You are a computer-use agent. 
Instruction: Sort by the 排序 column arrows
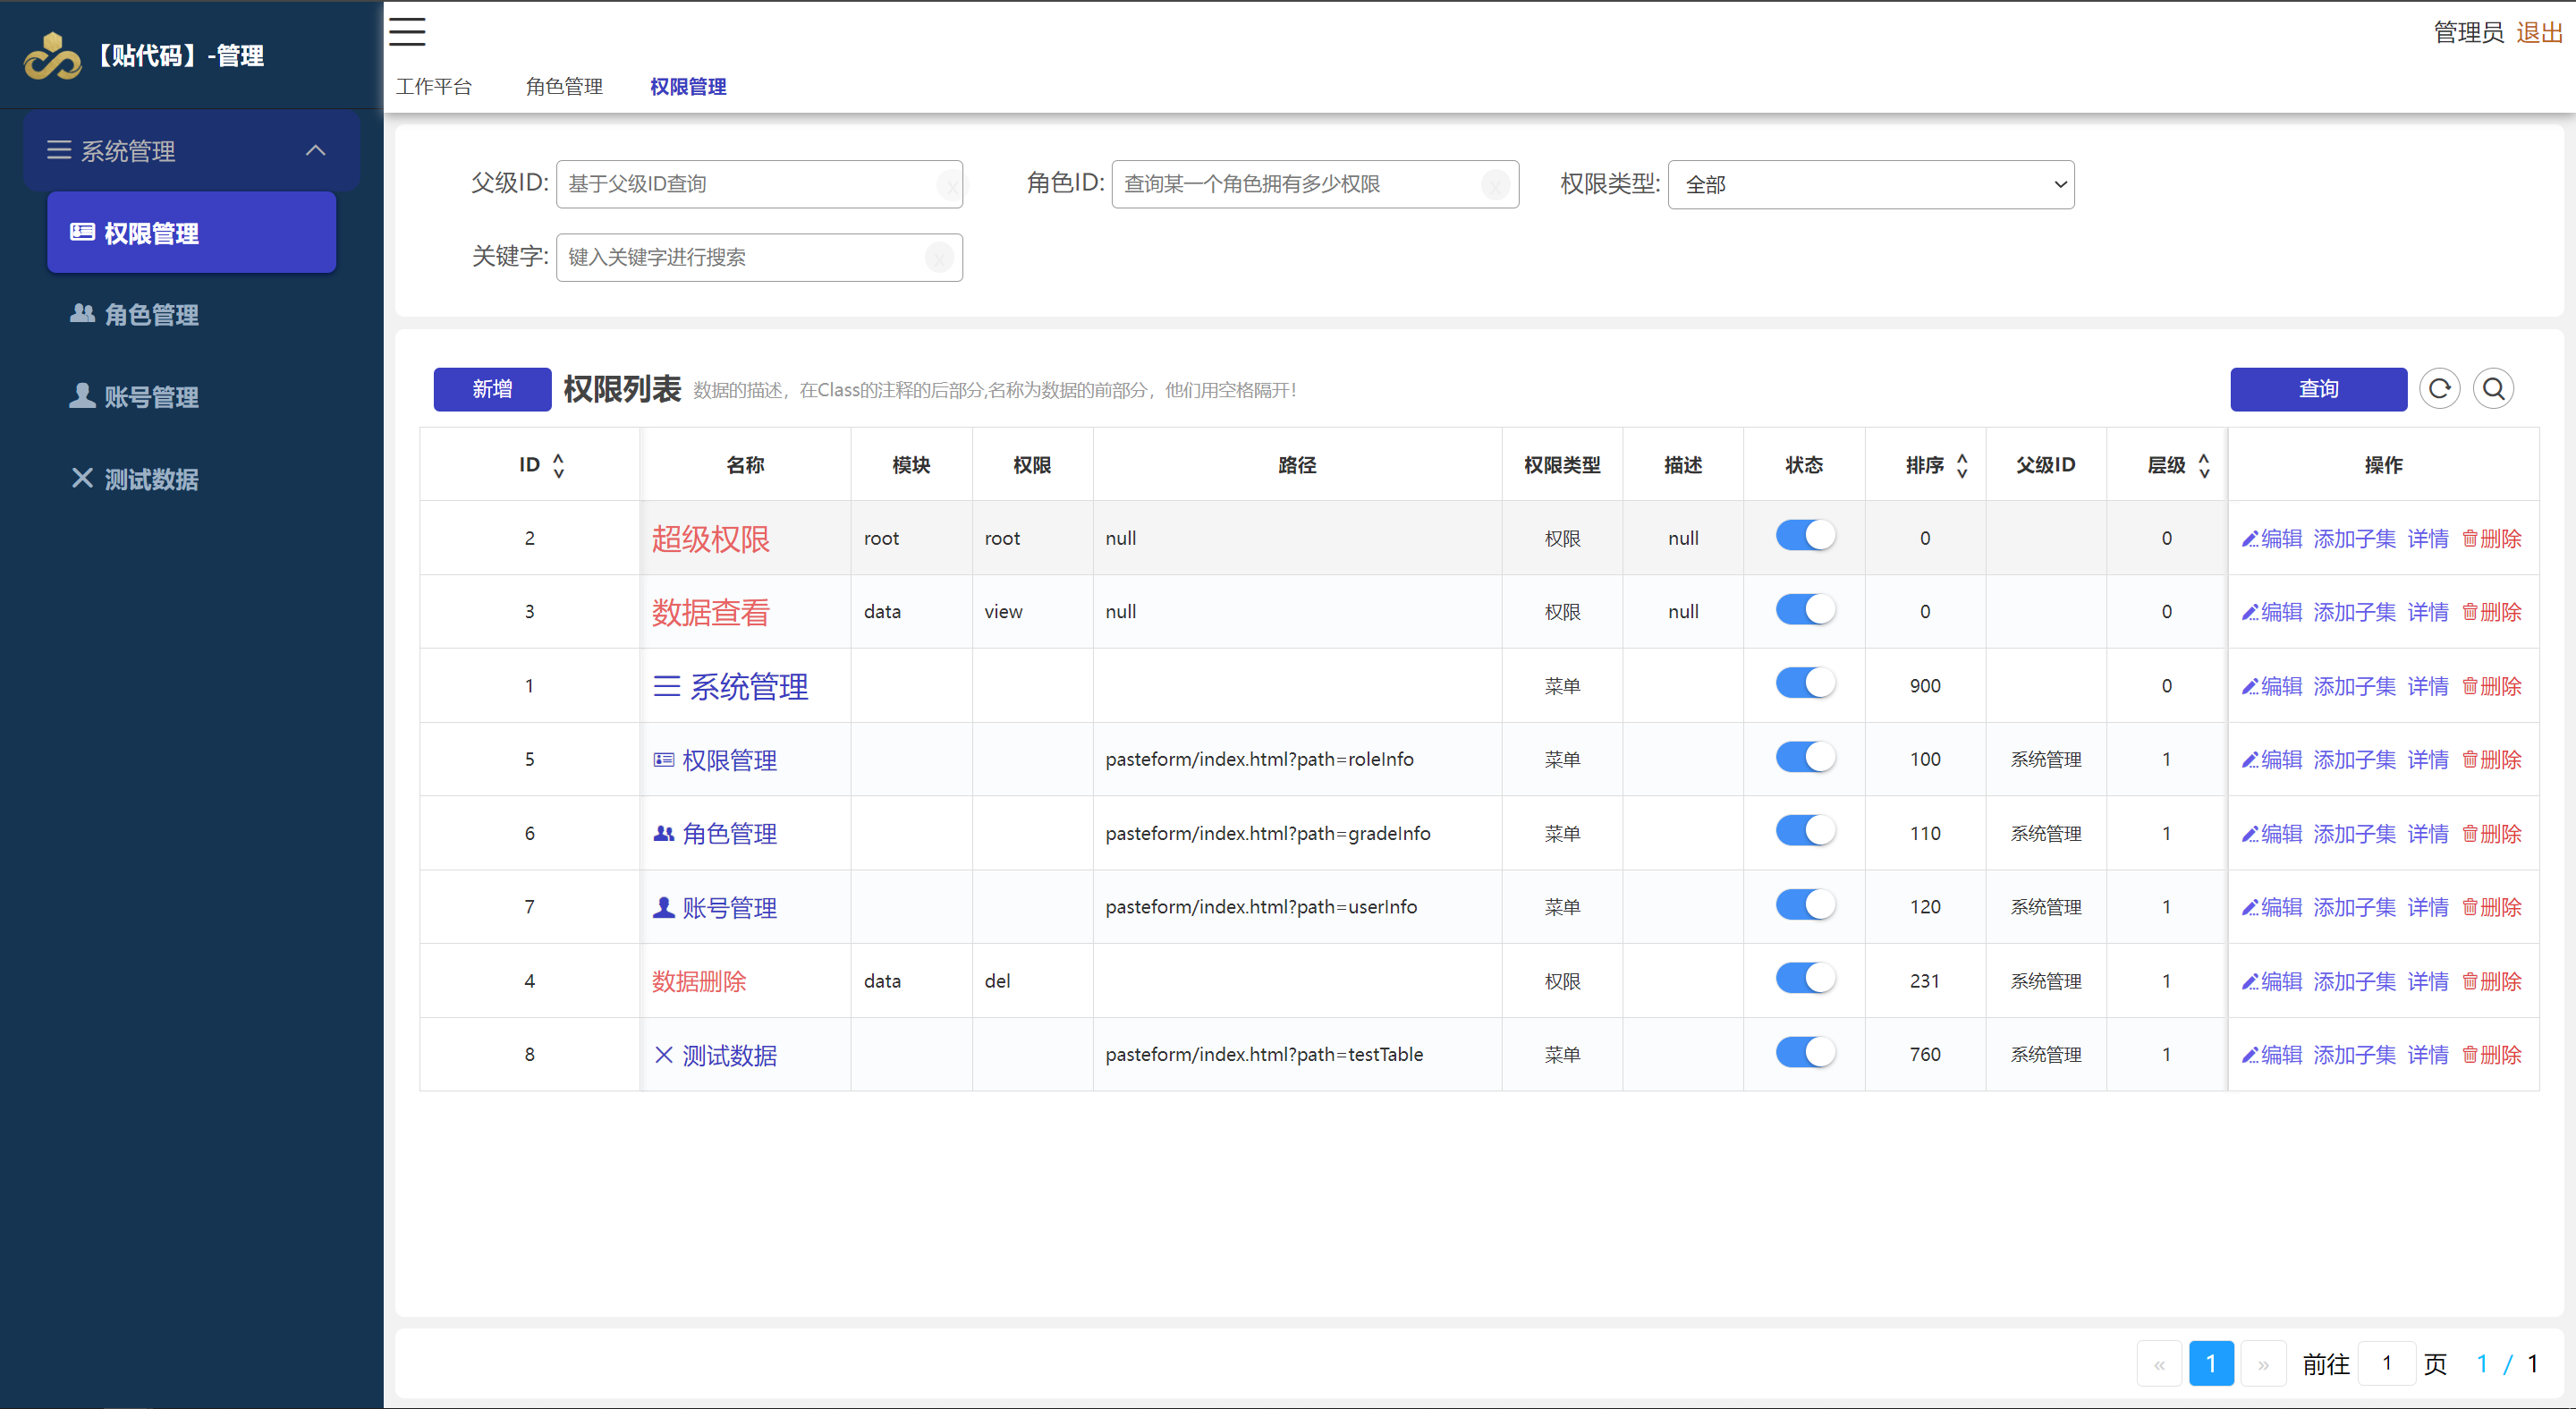1961,465
